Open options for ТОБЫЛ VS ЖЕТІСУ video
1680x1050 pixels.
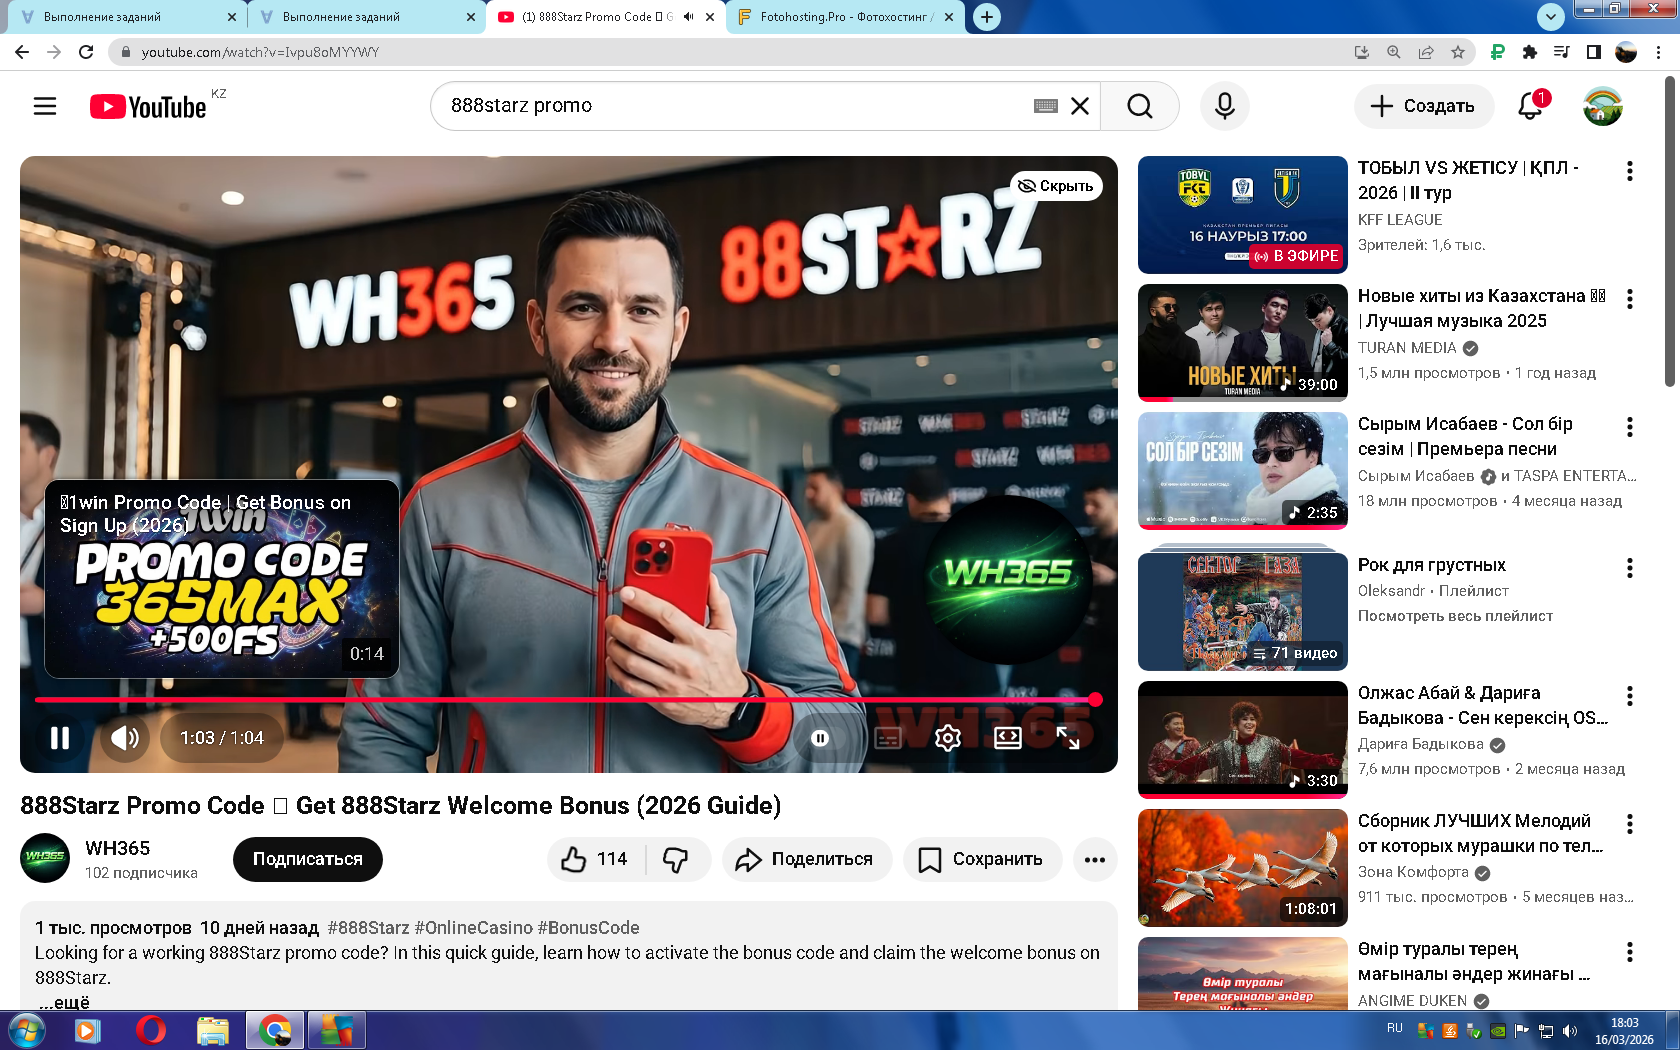[x=1630, y=171]
